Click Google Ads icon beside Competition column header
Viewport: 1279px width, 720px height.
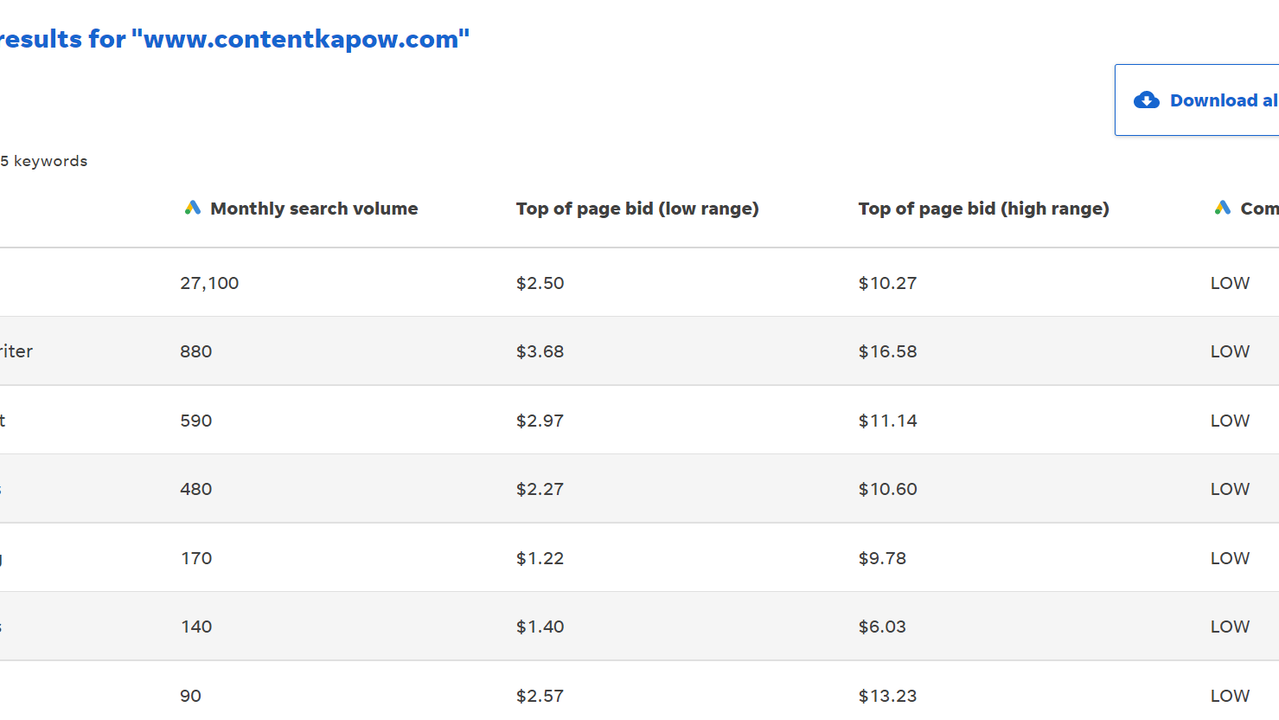tap(1222, 208)
